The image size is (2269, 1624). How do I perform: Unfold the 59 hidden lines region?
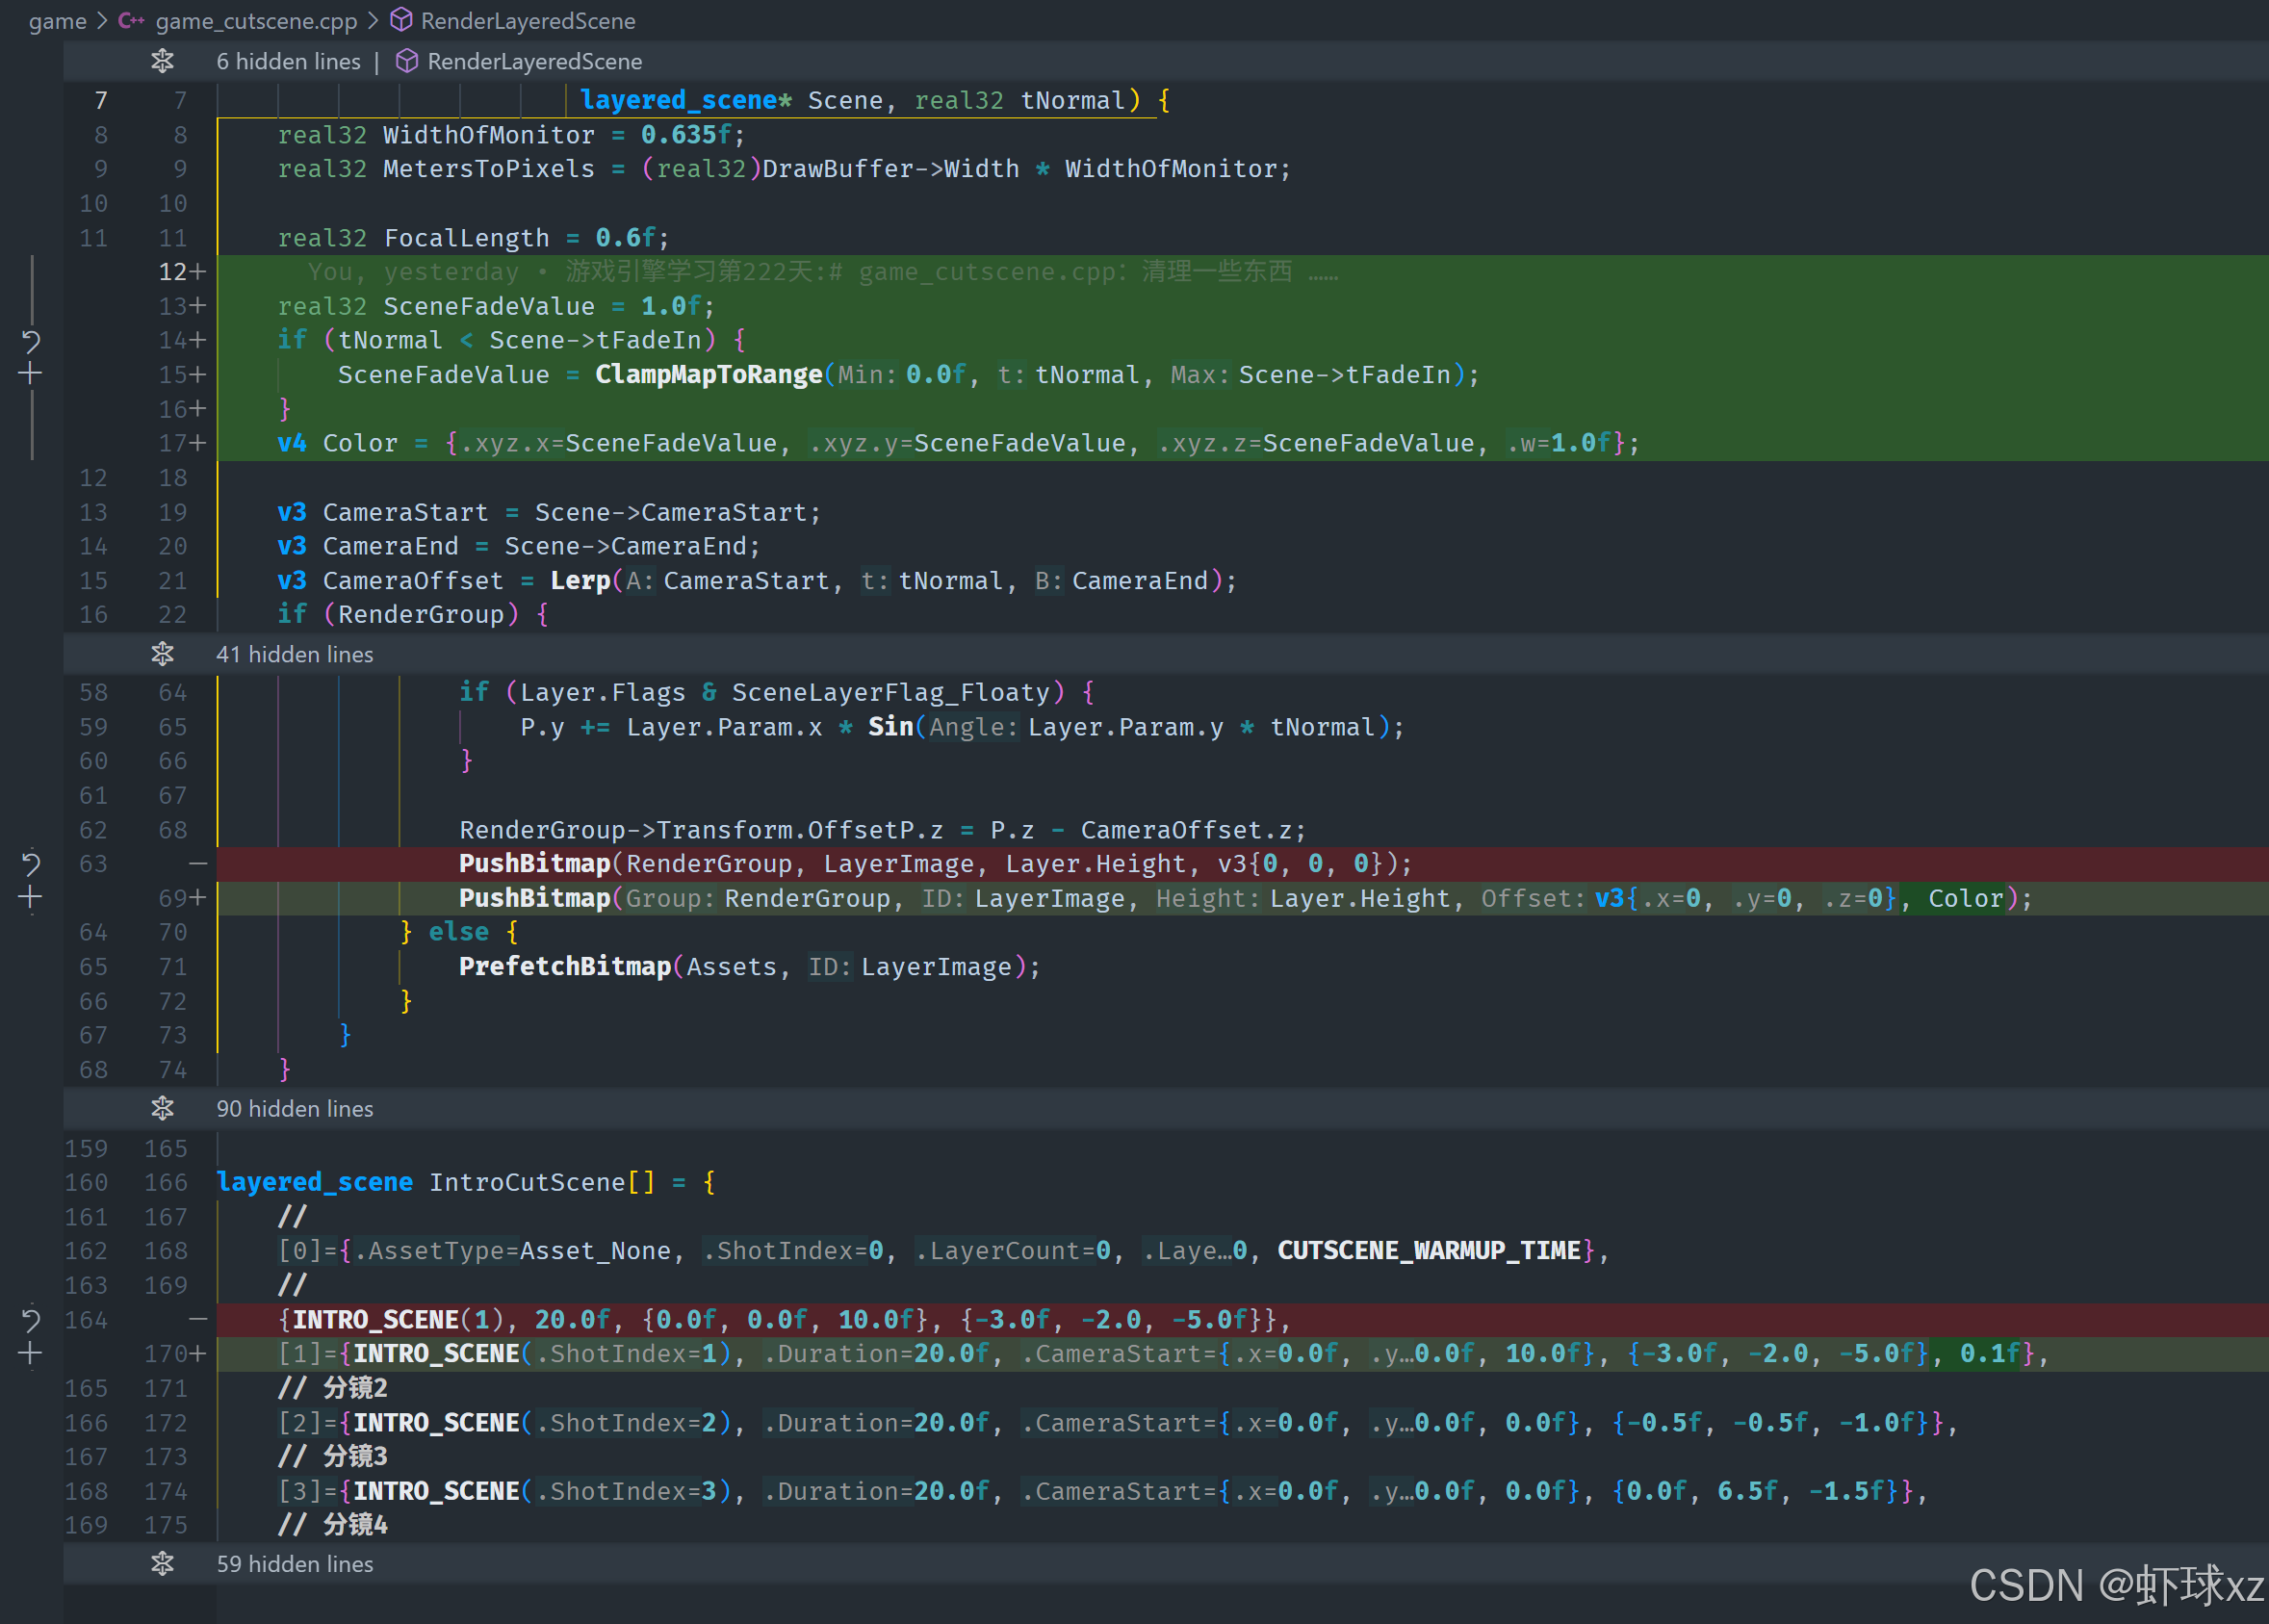click(162, 1563)
